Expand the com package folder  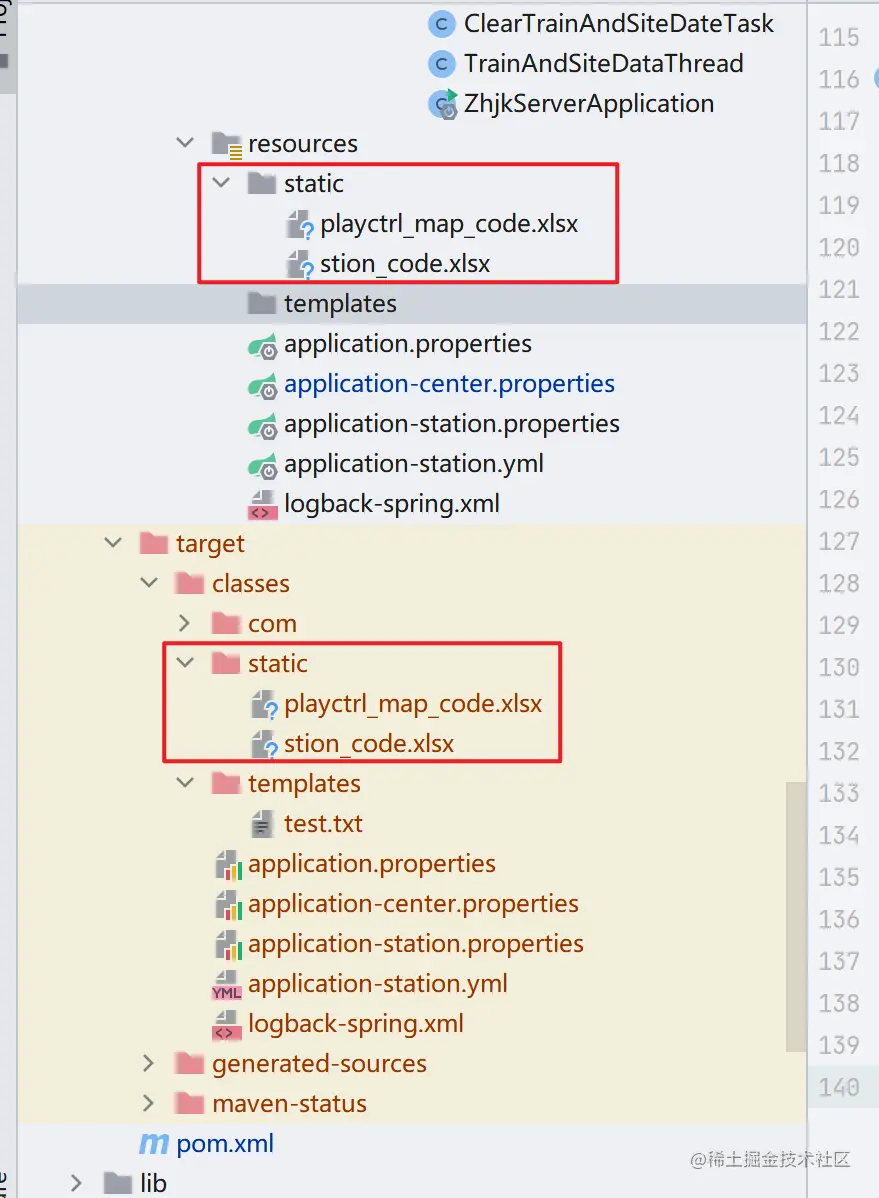tap(185, 624)
